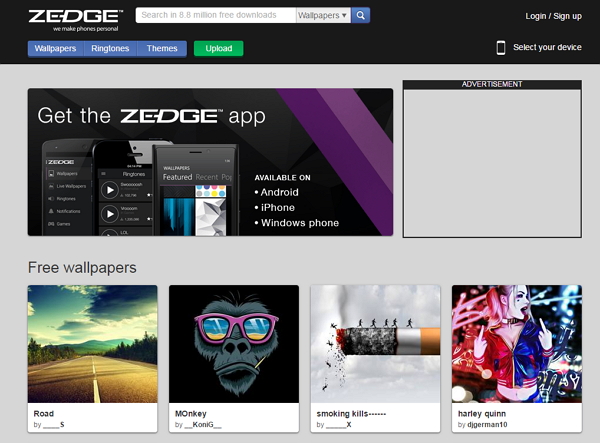600x443 pixels.
Task: Click the phone device icon
Action: (x=500, y=47)
